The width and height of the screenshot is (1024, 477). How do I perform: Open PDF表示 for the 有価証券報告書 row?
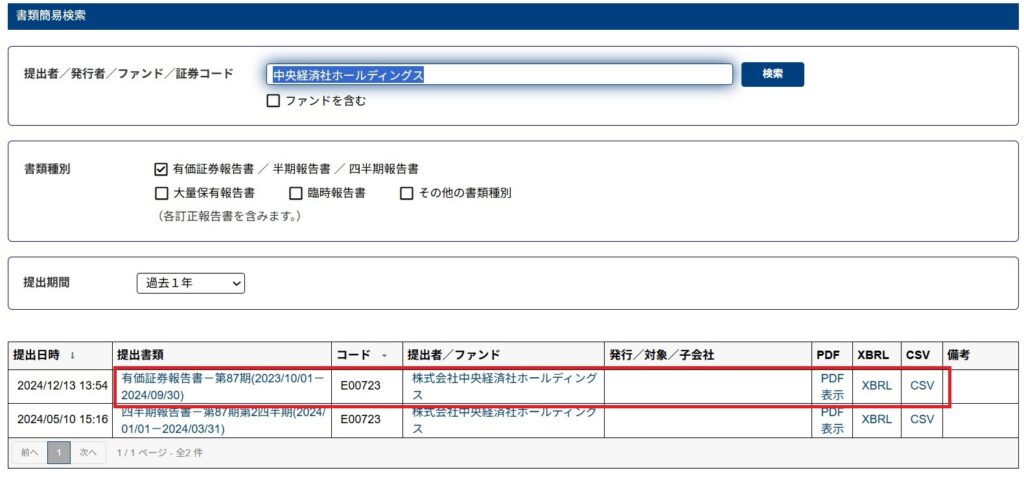[x=832, y=387]
